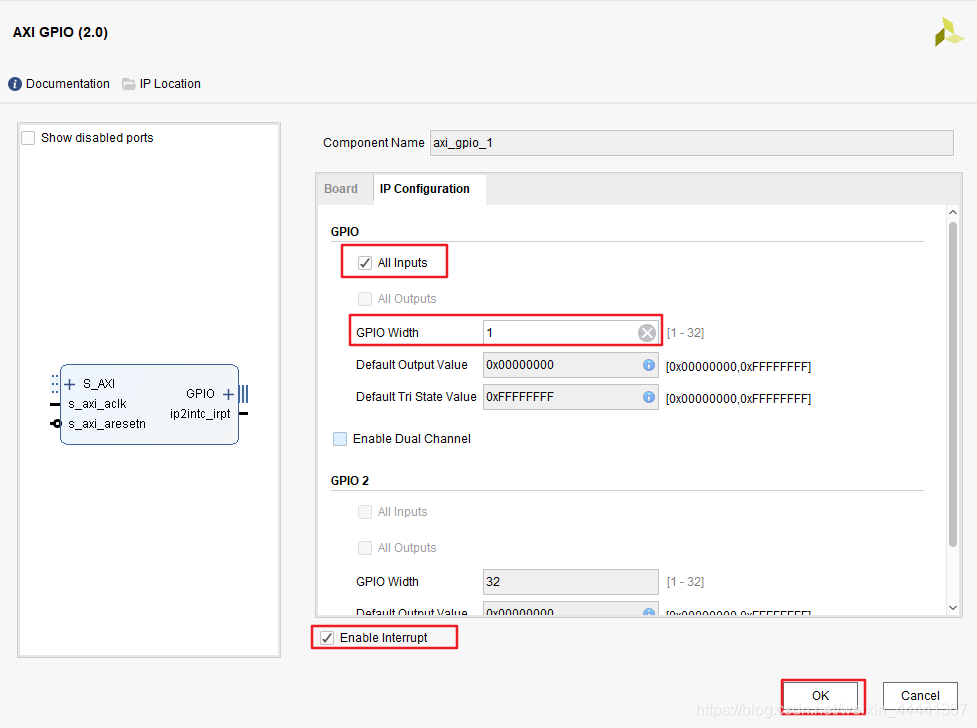Enable the Dual Channel checkbox
The height and width of the screenshot is (728, 977).
[340, 439]
